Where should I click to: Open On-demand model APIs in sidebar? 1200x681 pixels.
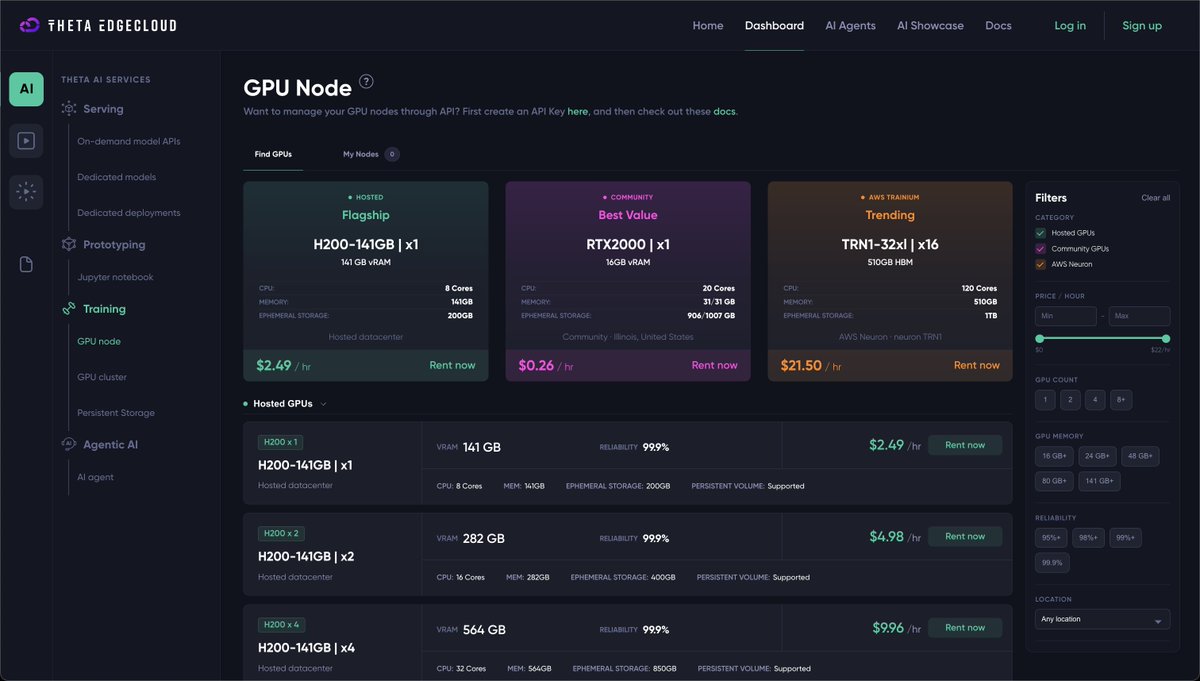coord(129,141)
